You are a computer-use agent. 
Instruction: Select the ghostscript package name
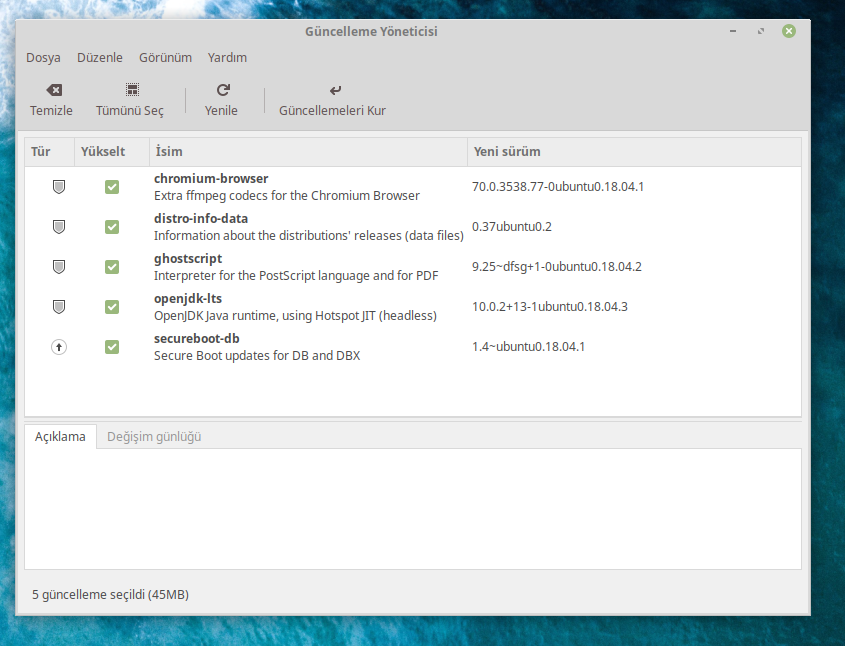pyautogui.click(x=188, y=259)
